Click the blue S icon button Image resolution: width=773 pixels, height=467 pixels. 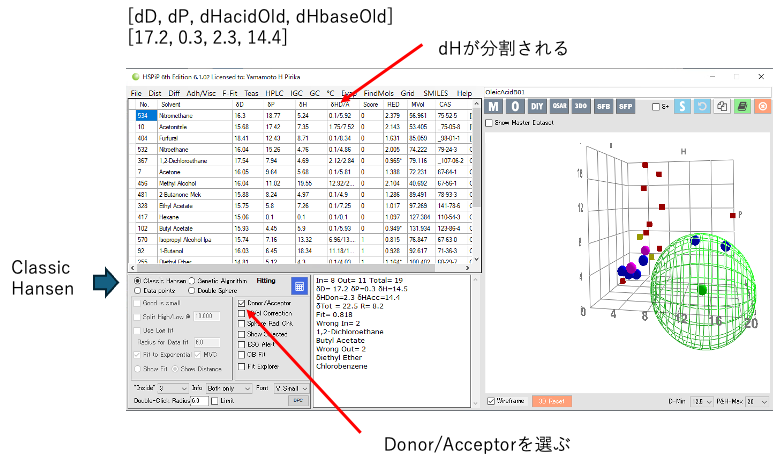(682, 106)
